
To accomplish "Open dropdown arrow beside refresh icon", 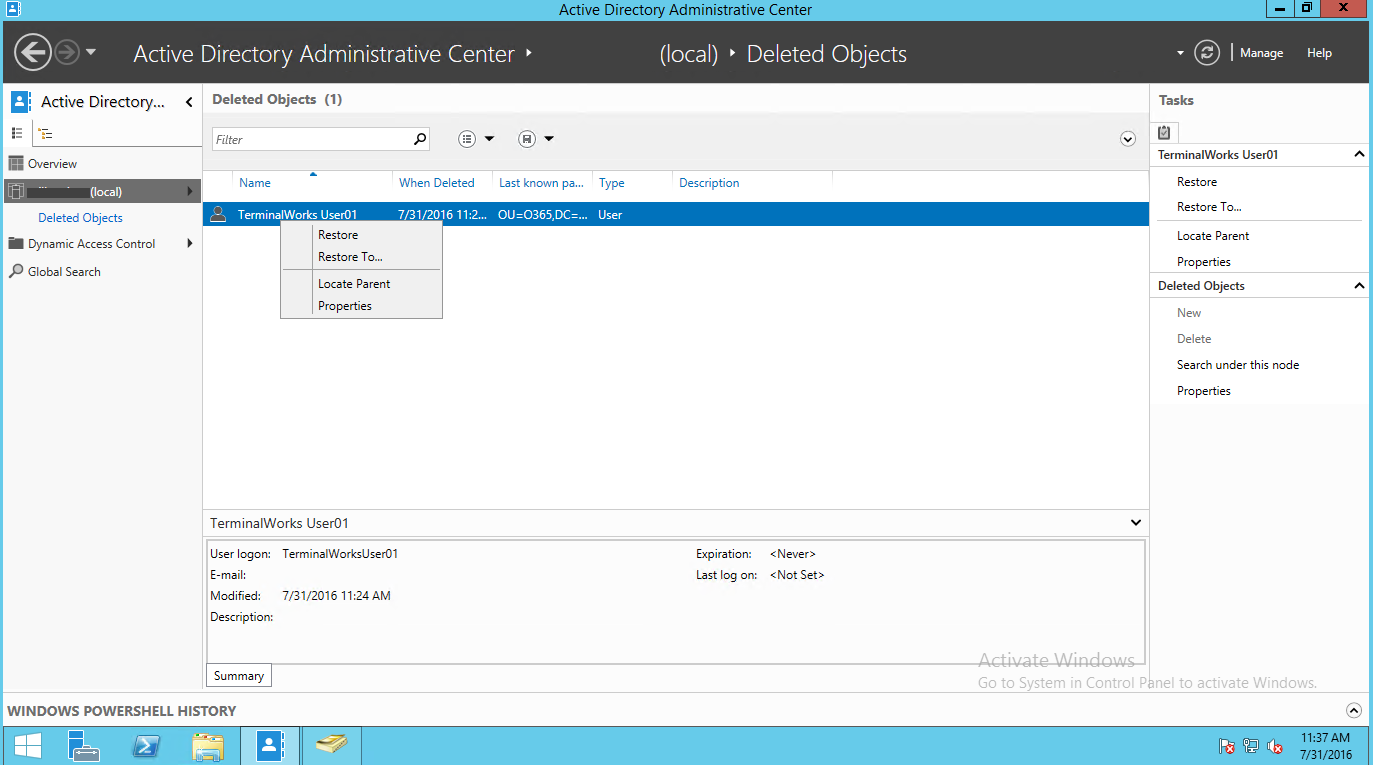I will [x=1180, y=53].
